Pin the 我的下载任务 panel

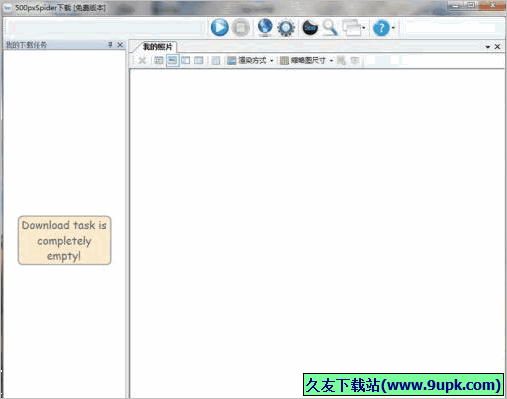(110, 45)
